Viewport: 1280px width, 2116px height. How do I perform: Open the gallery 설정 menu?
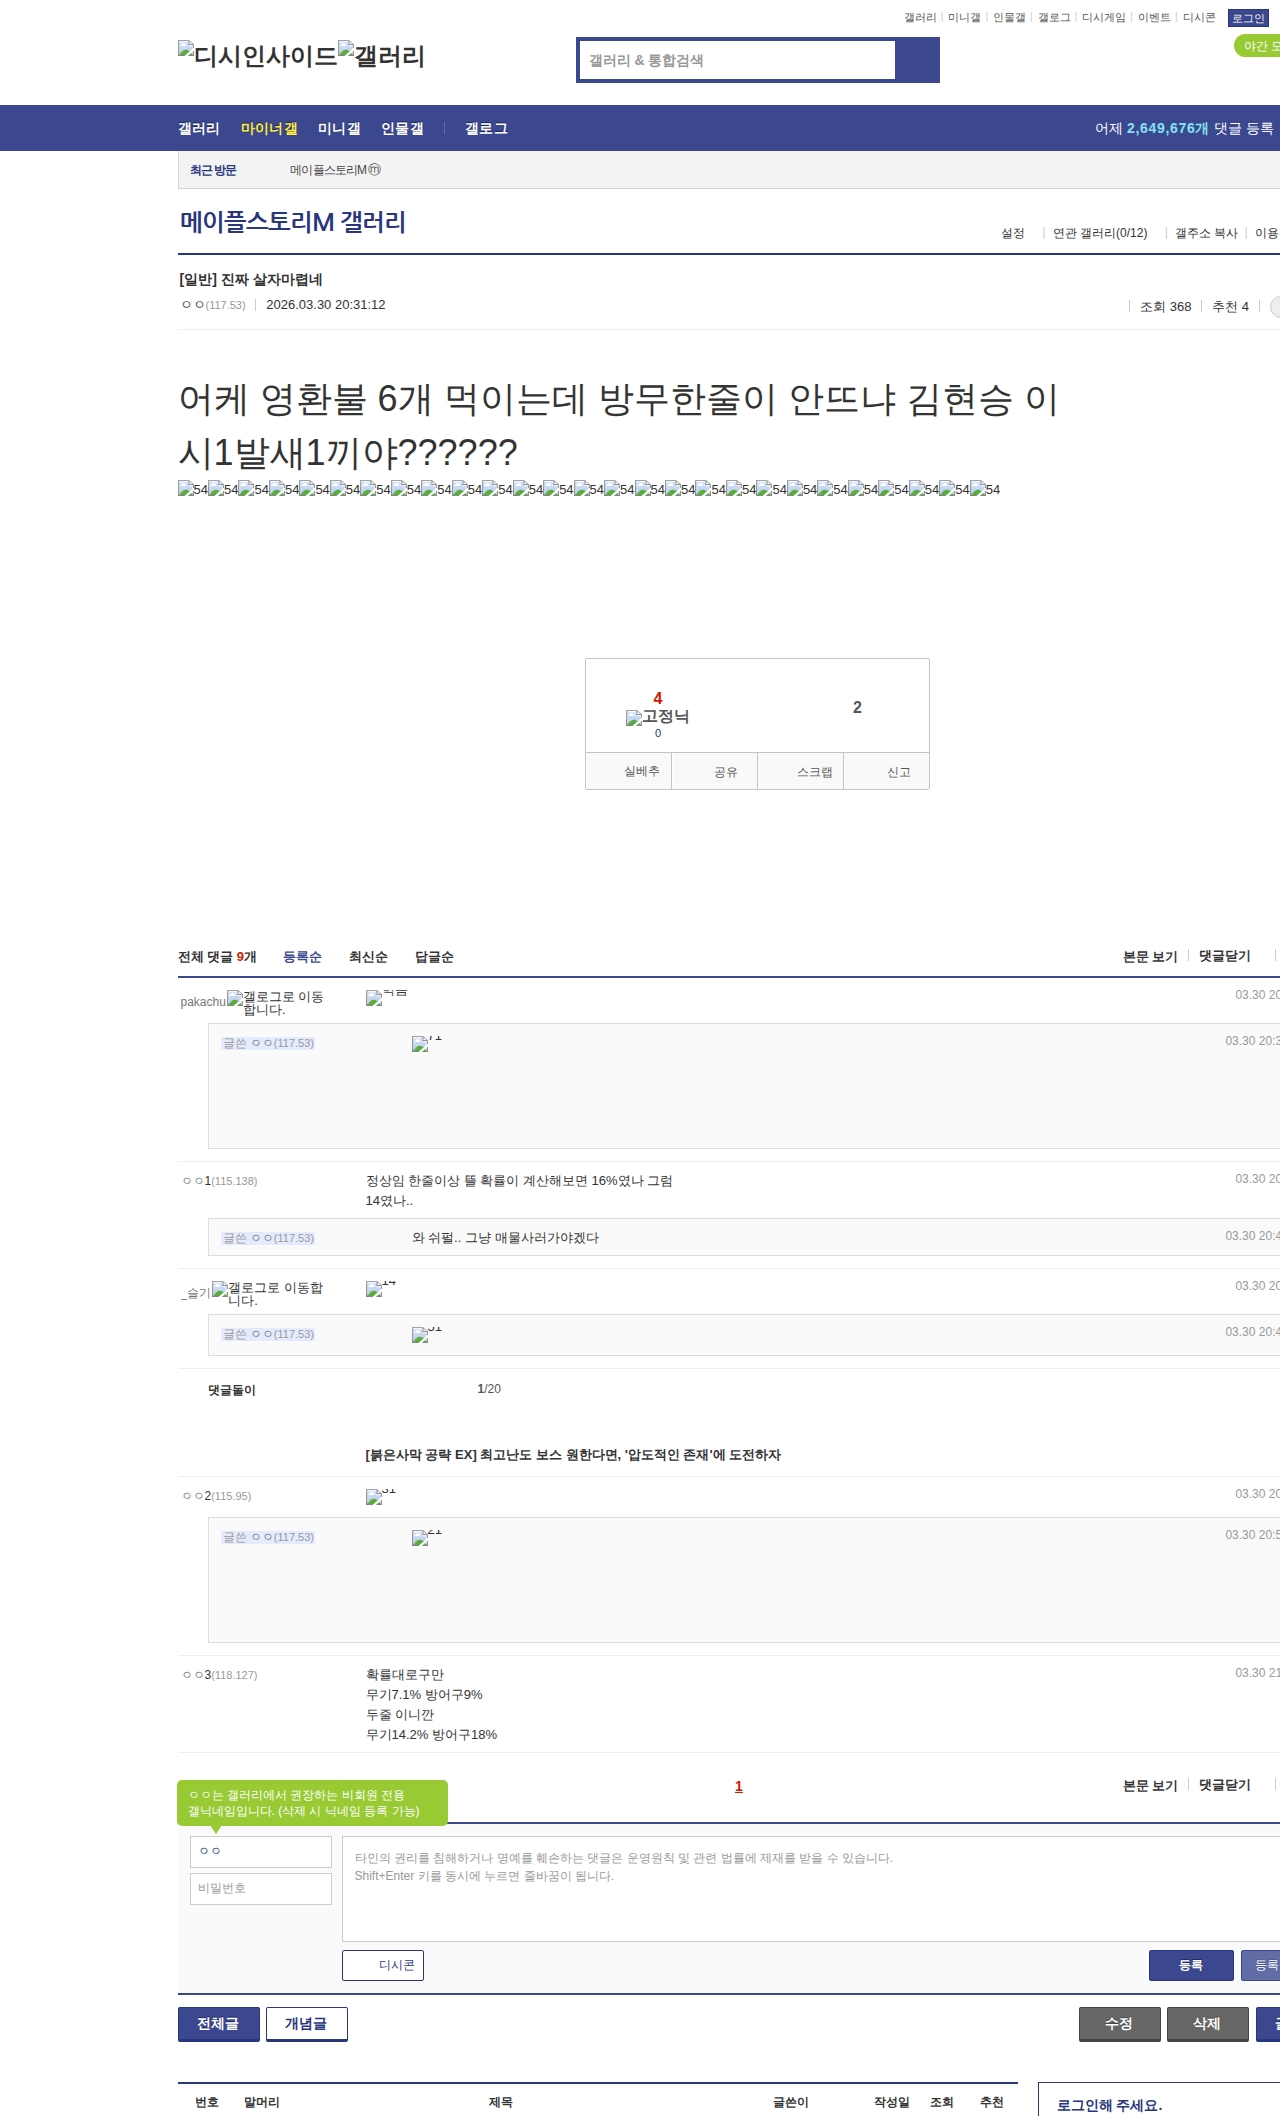click(1013, 233)
